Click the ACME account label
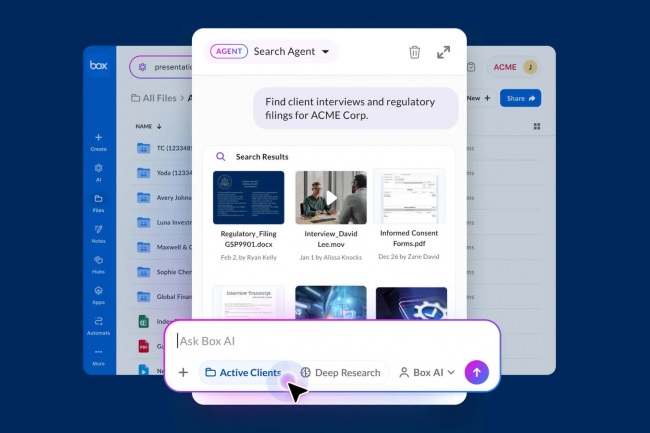Screen dimensions: 650x433 [x=505, y=67]
